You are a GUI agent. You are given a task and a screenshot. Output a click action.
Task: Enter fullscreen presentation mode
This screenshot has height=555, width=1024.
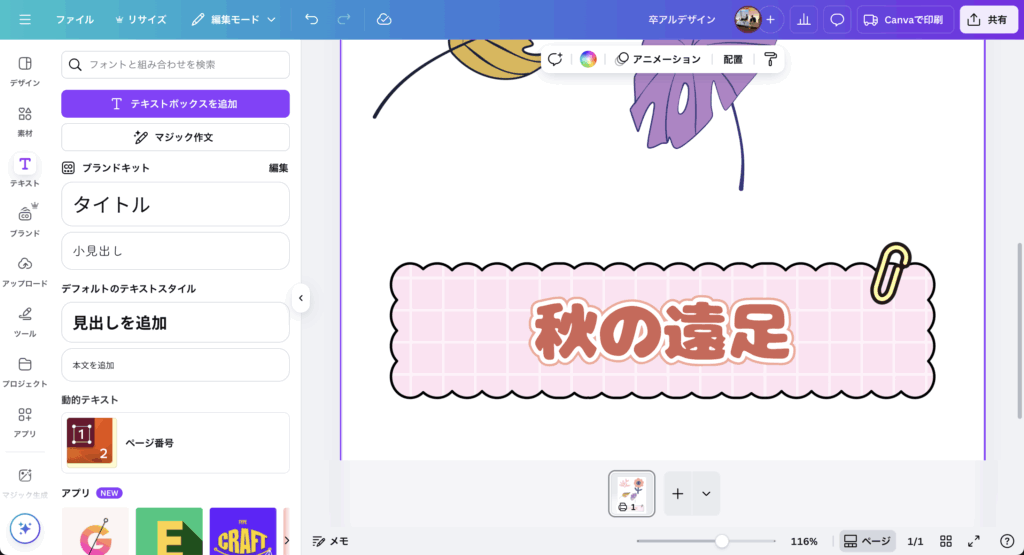click(x=974, y=541)
